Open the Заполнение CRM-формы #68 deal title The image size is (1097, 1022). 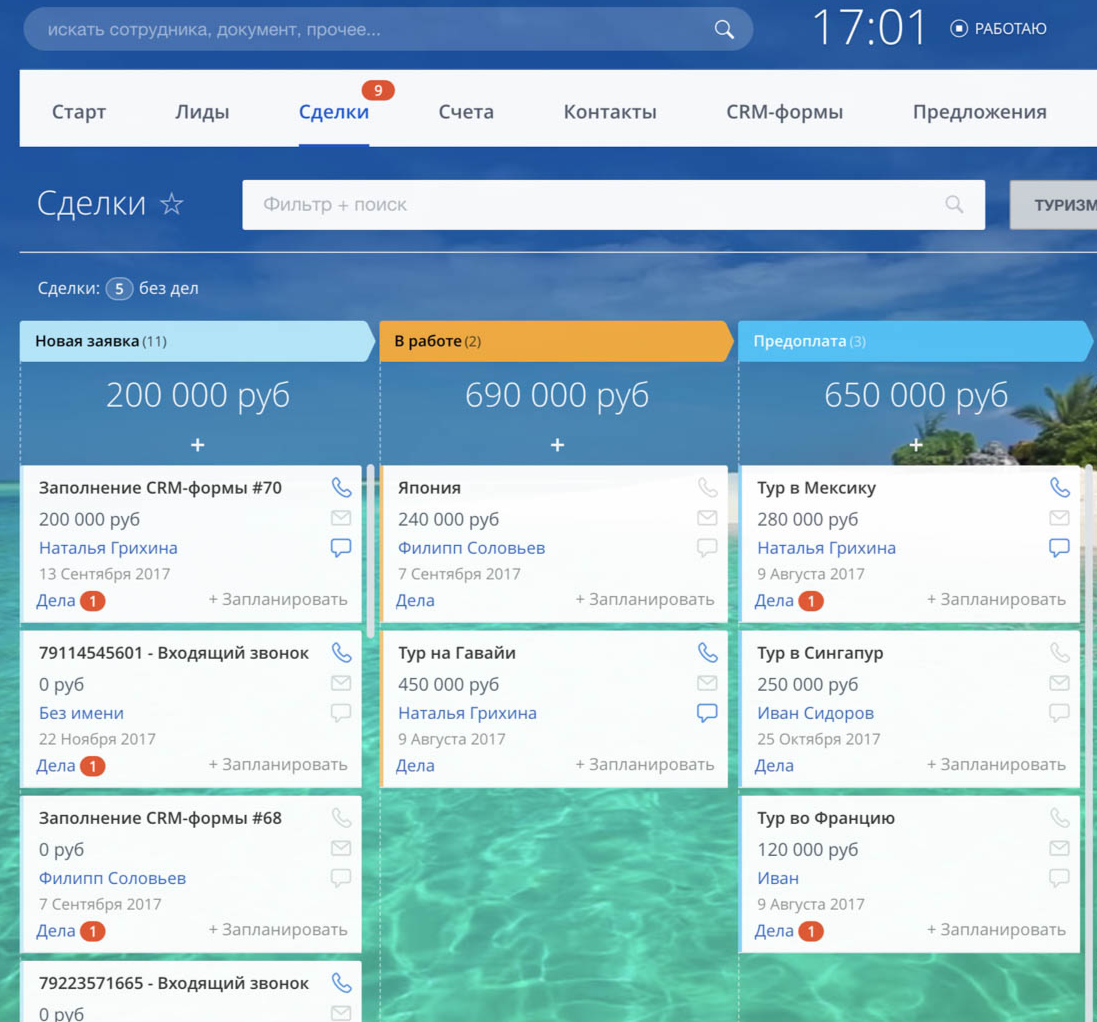(160, 818)
